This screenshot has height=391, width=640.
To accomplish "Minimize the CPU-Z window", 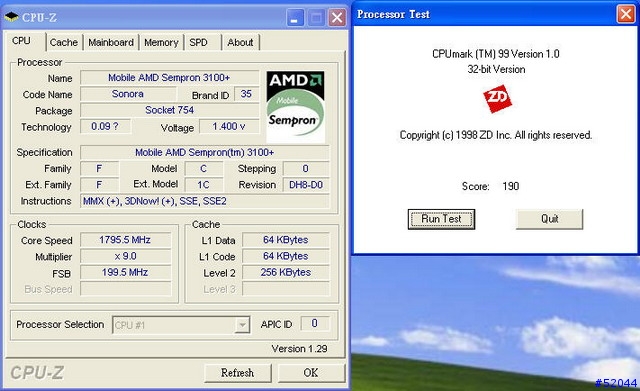I will click(x=295, y=18).
